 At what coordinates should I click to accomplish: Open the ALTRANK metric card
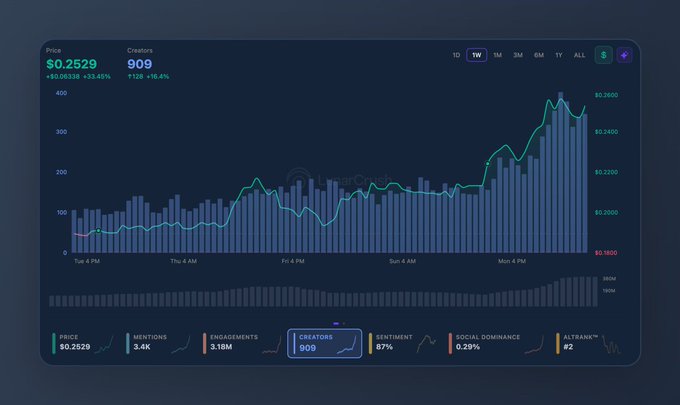point(588,343)
